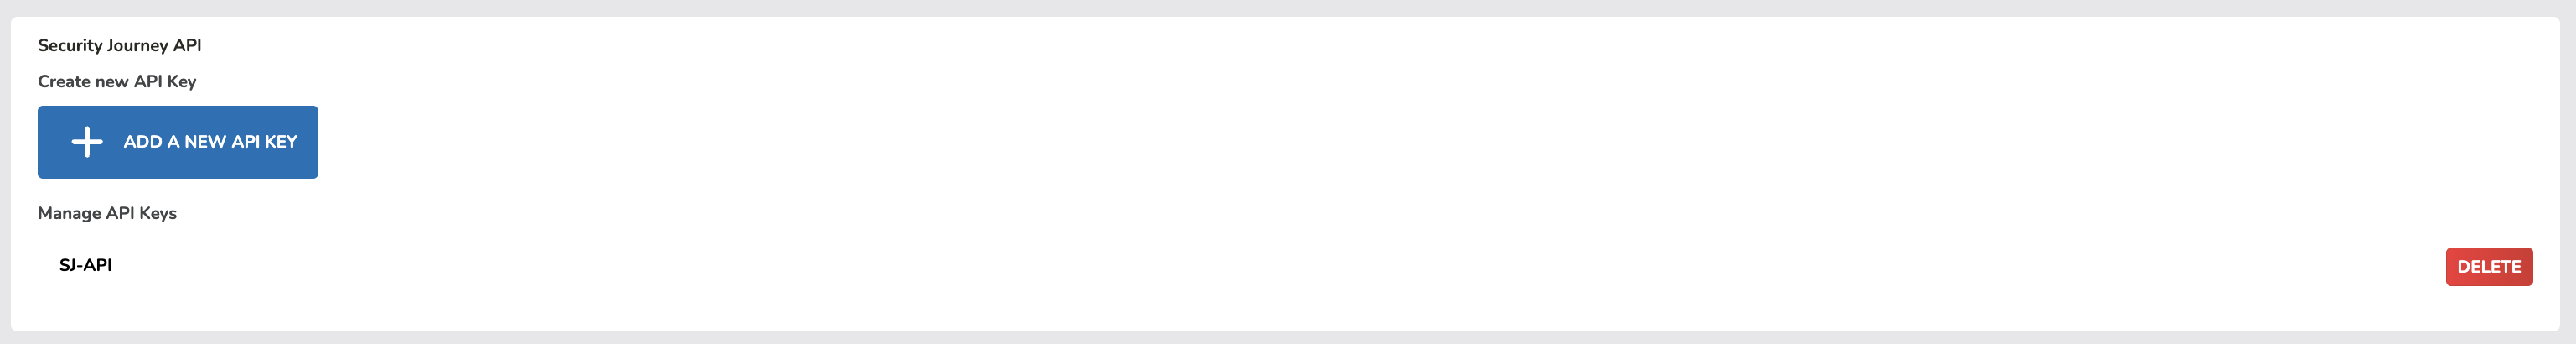This screenshot has height=344, width=2576.
Task: Click the SJ-API row's empty middle area
Action: tap(1280, 266)
